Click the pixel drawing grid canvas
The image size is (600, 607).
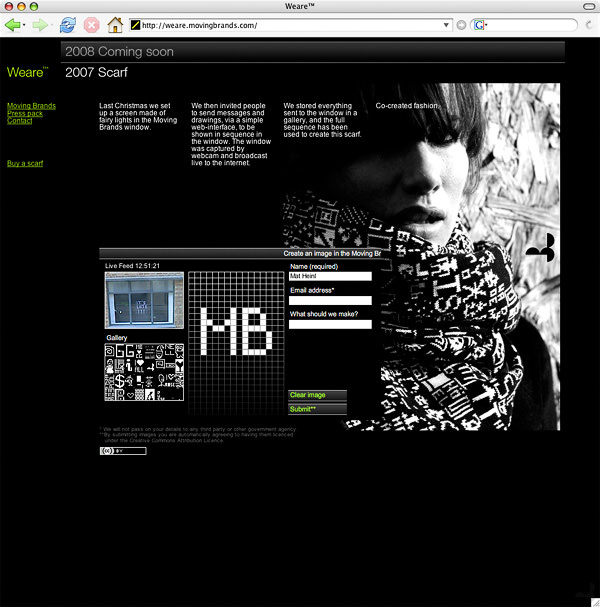(236, 343)
